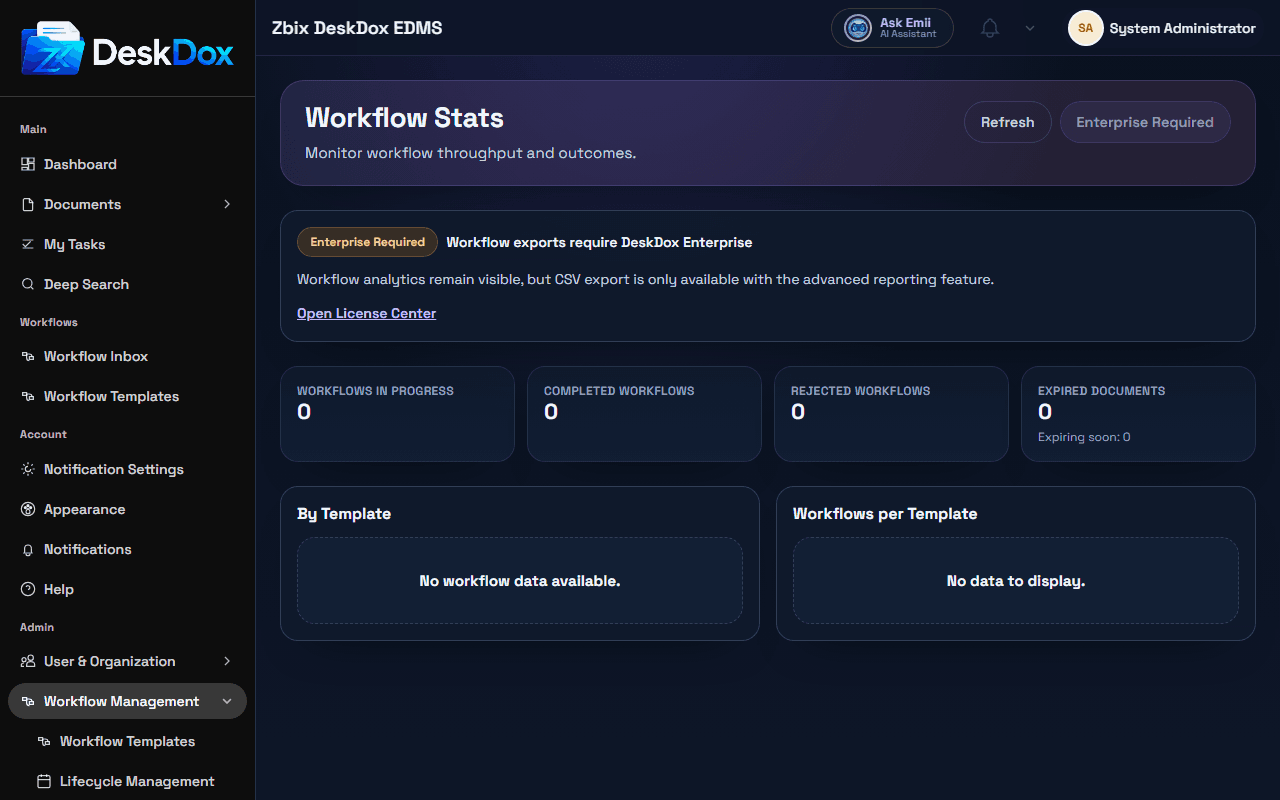Click the Notifications bell icon in sidebar
This screenshot has height=800, width=1280.
(28, 549)
